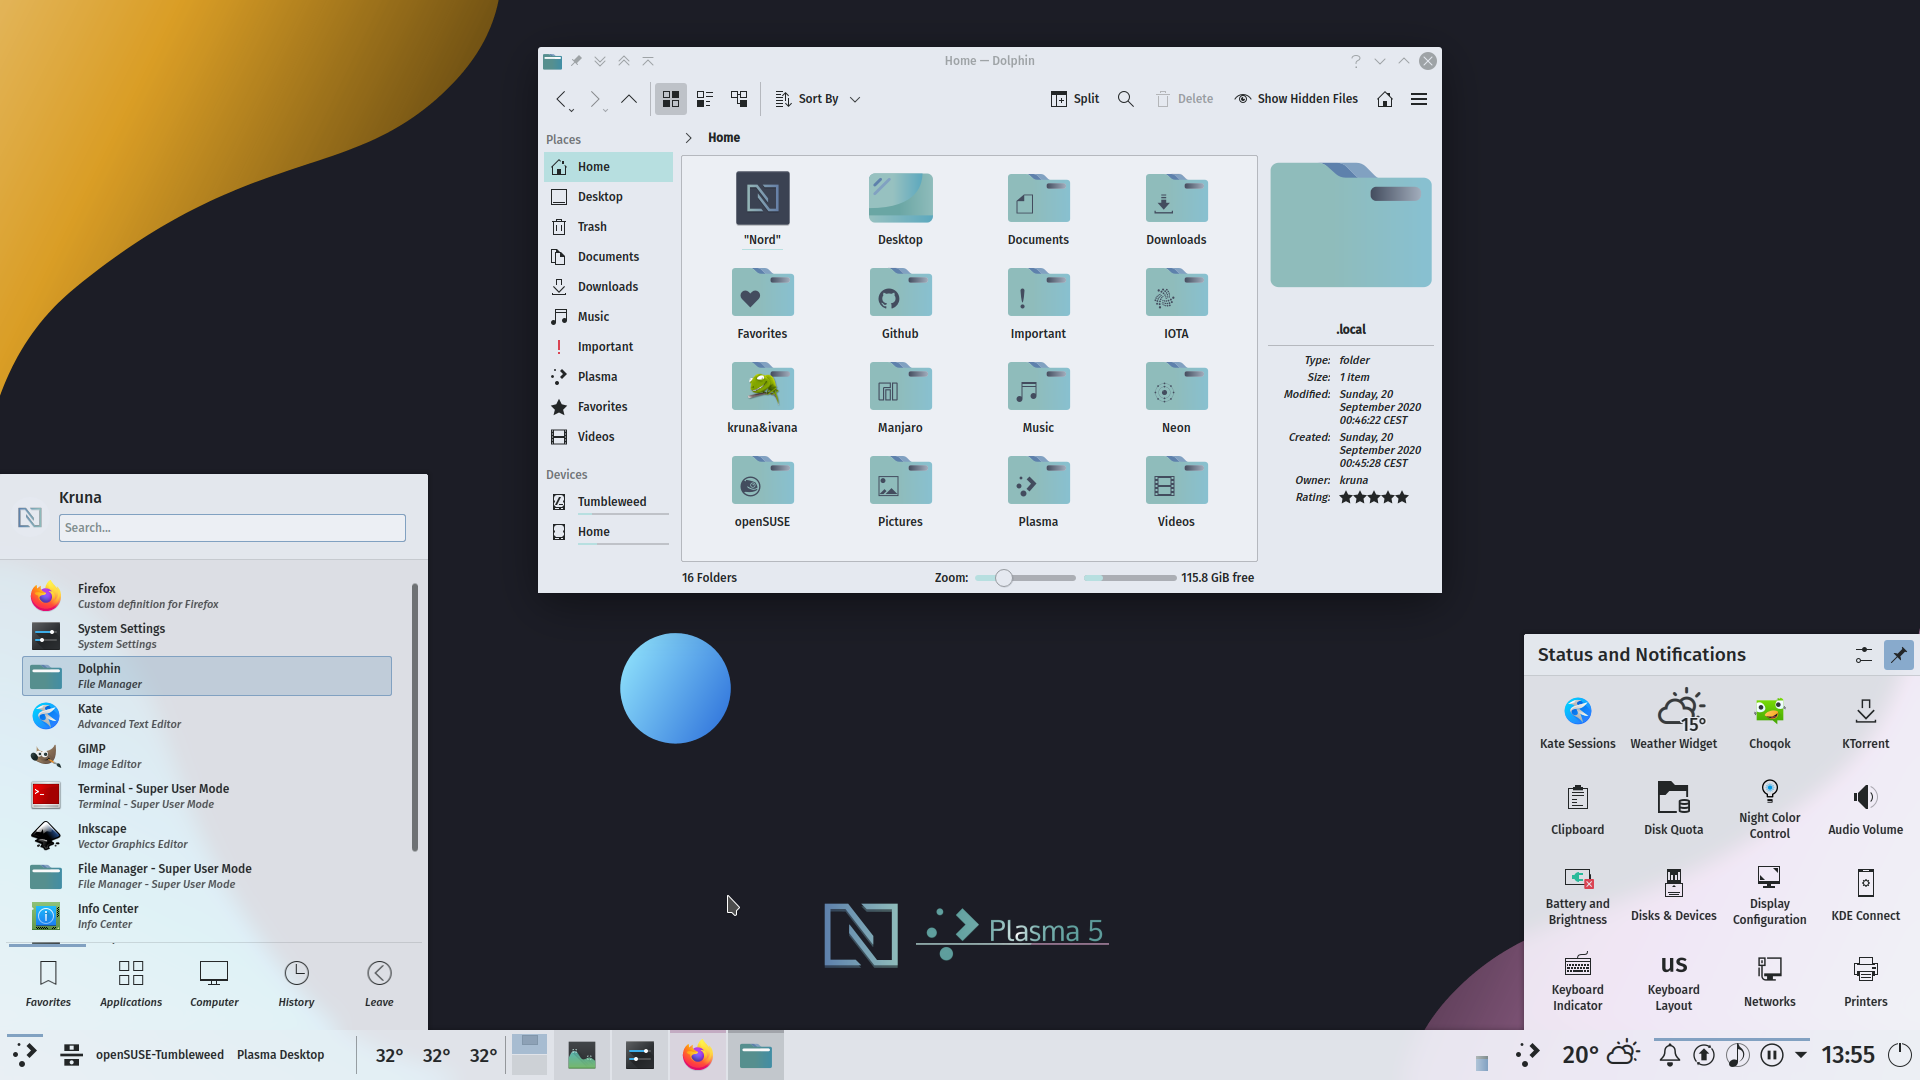Screen dimensions: 1920x1080
Task: Toggle pin on Status and Notifications popup
Action: [x=1898, y=655]
